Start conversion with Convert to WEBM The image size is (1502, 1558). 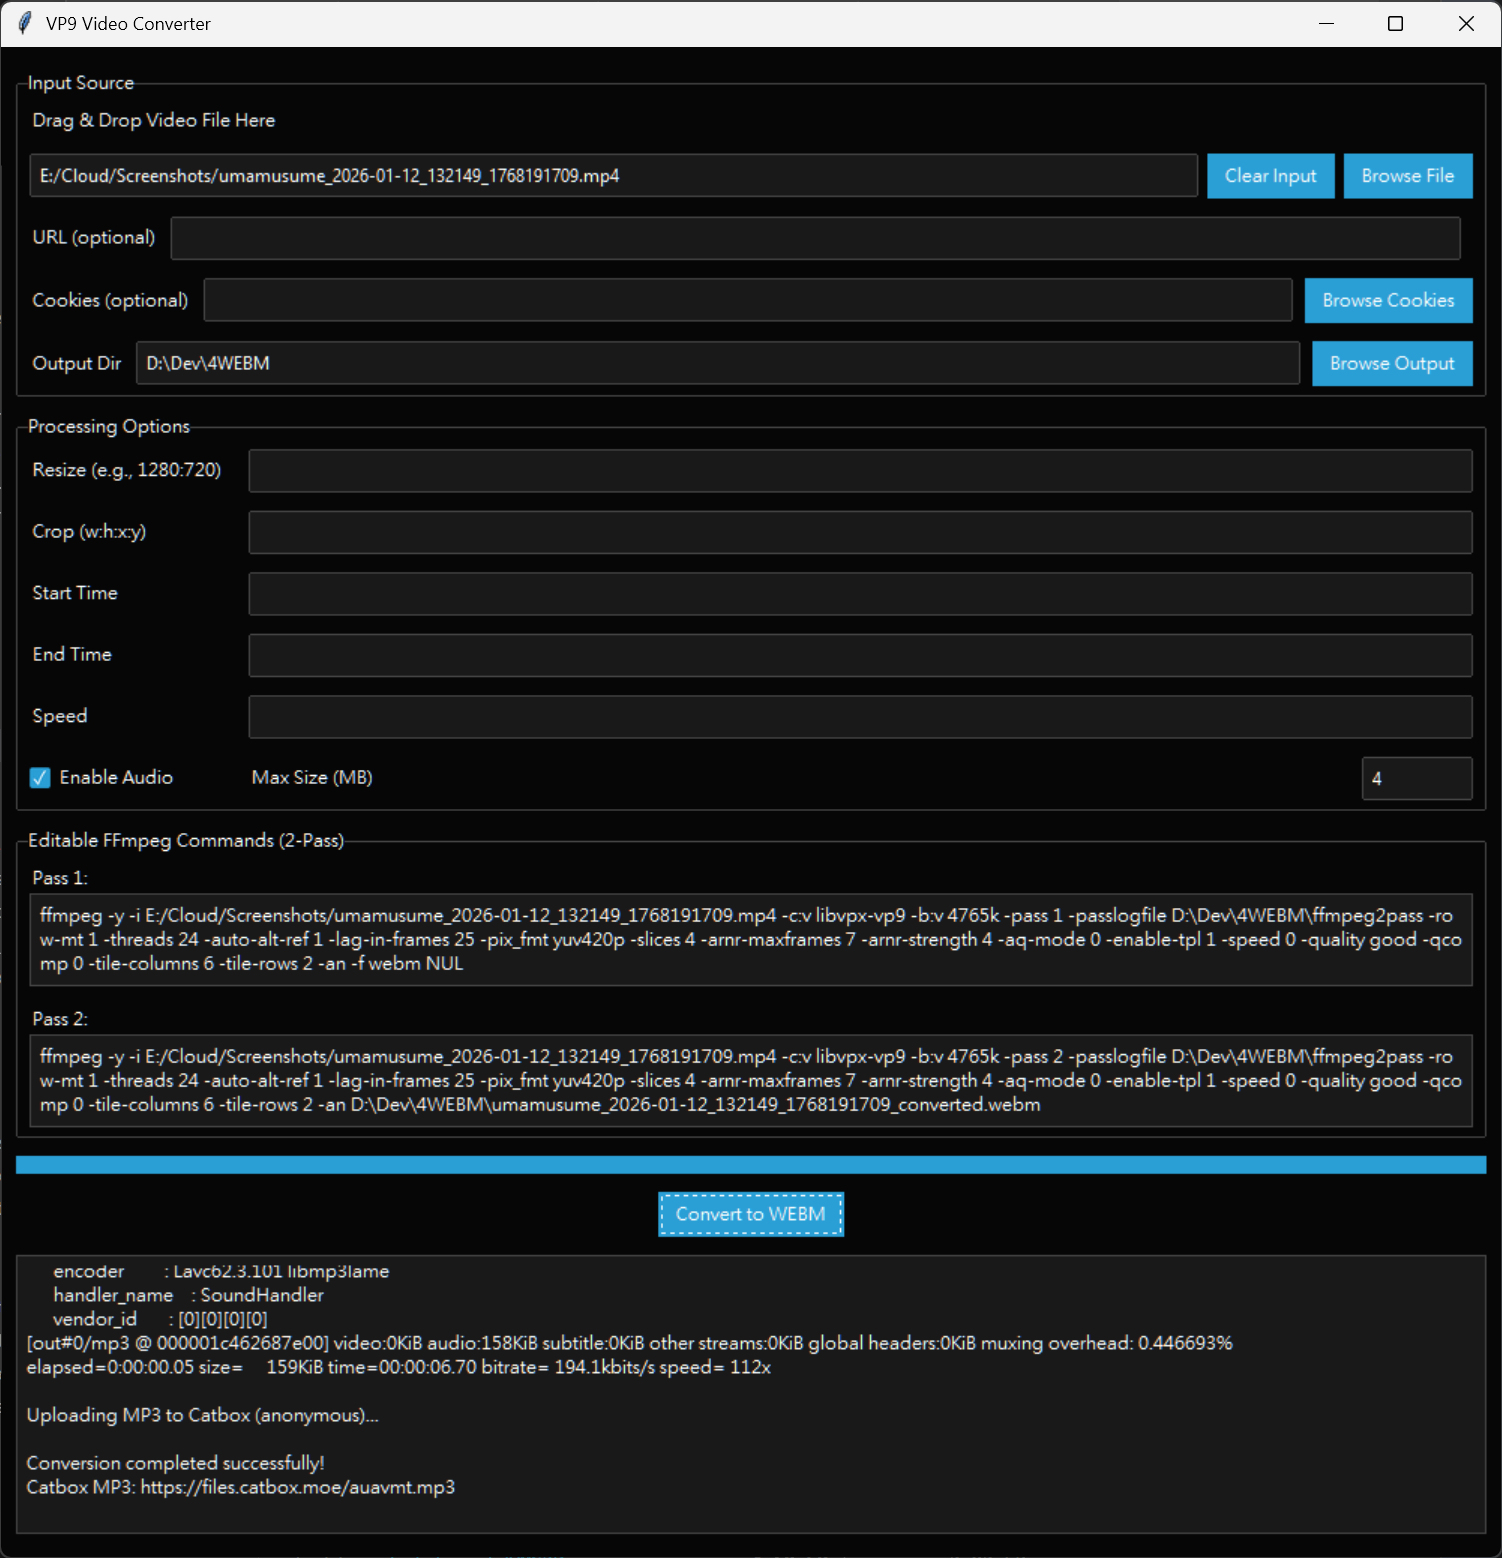pyautogui.click(x=751, y=1214)
